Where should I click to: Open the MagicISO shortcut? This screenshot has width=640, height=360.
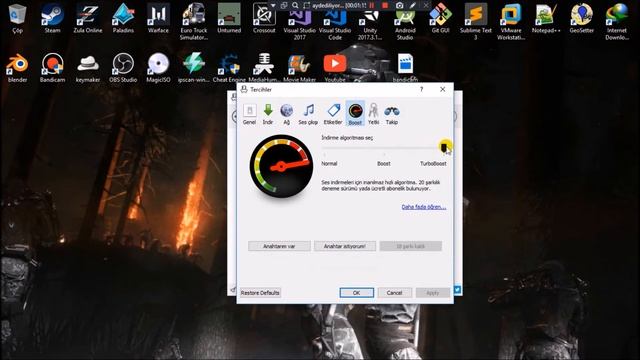pos(158,68)
